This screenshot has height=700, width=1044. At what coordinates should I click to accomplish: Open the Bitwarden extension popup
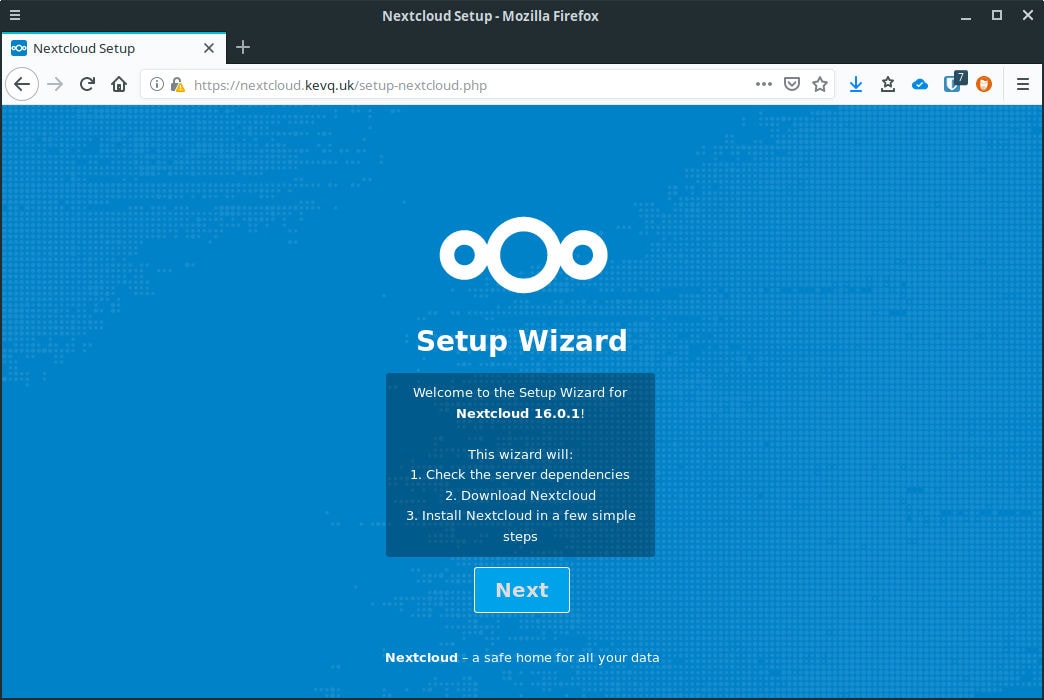tap(952, 84)
